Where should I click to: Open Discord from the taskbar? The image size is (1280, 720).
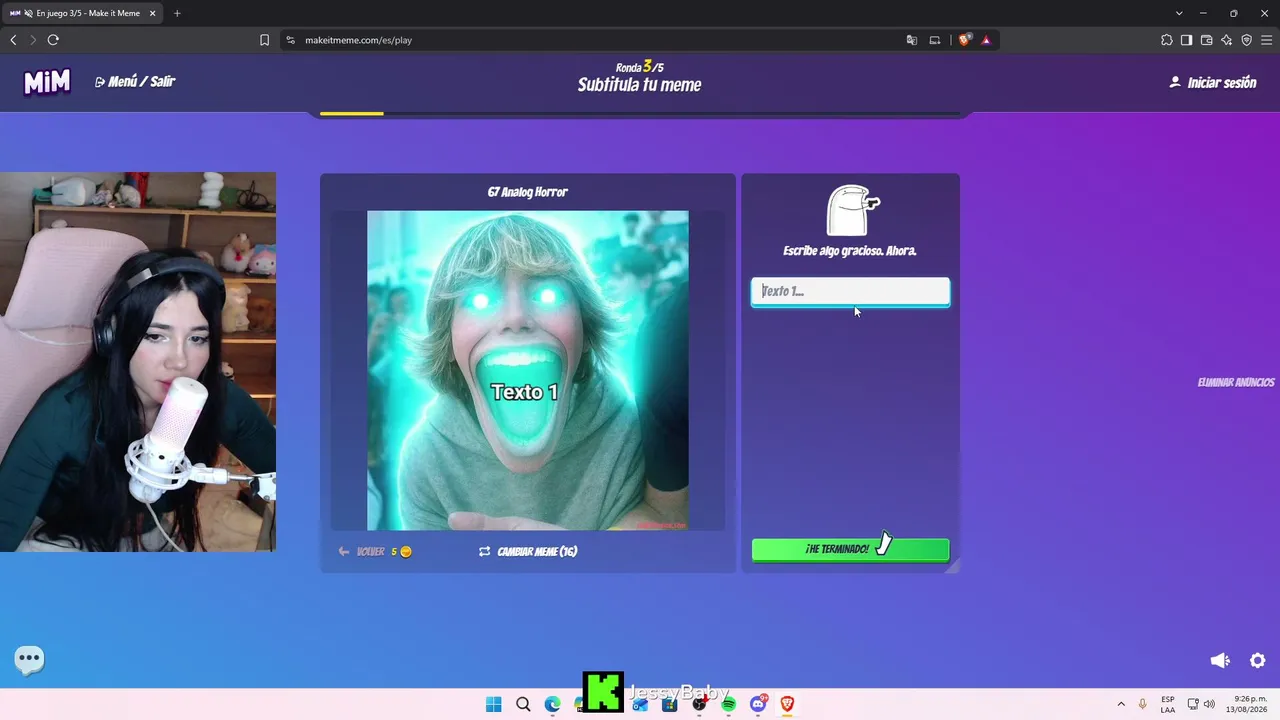point(758,704)
